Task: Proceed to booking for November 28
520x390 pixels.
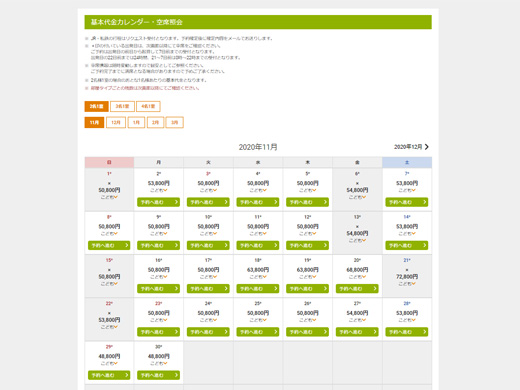Action: tap(407, 332)
